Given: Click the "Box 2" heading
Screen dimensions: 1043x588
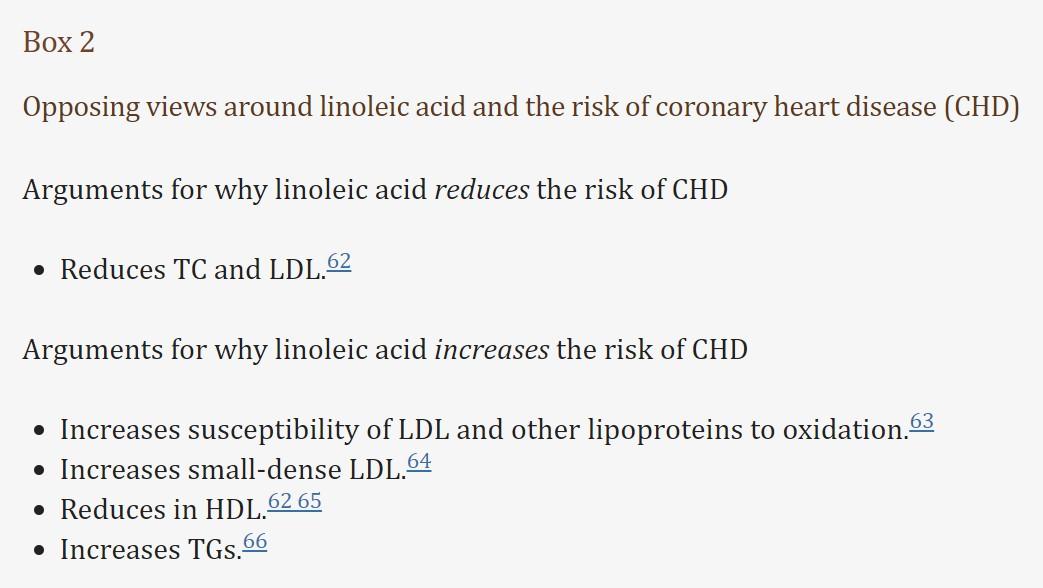Looking at the screenshot, I should (x=59, y=42).
